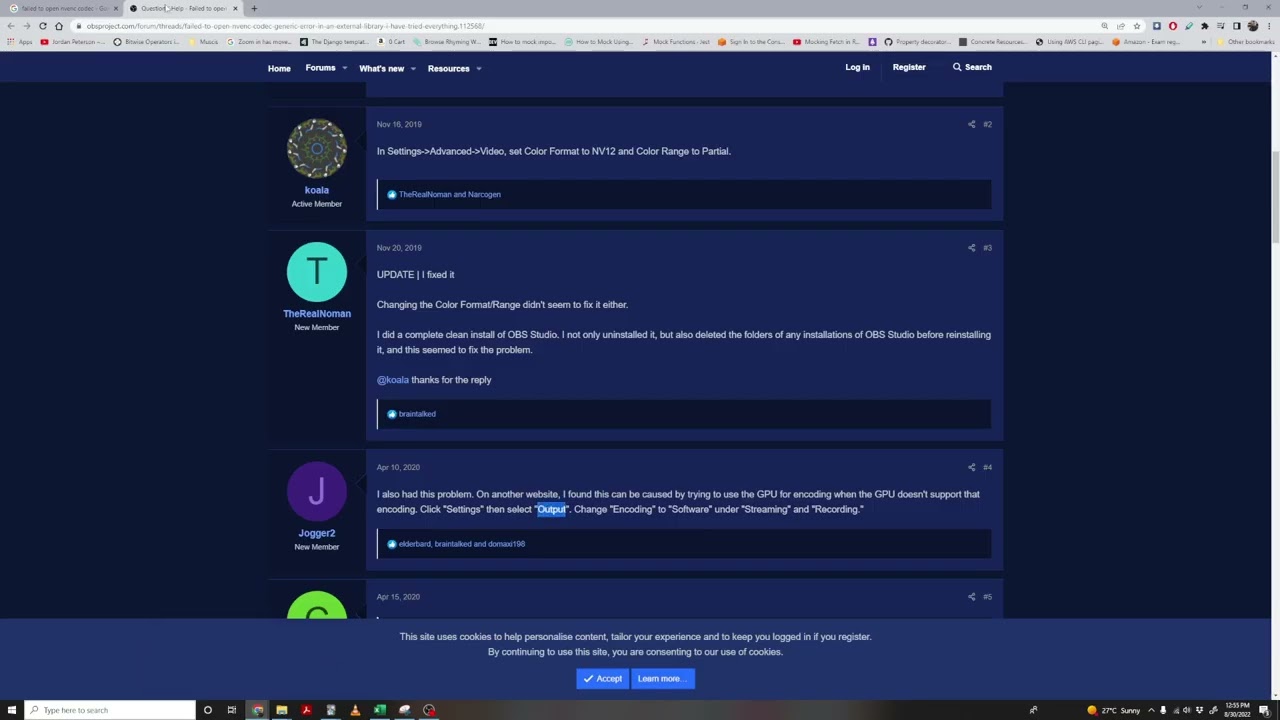Open TheRealNoman username link

316,314
